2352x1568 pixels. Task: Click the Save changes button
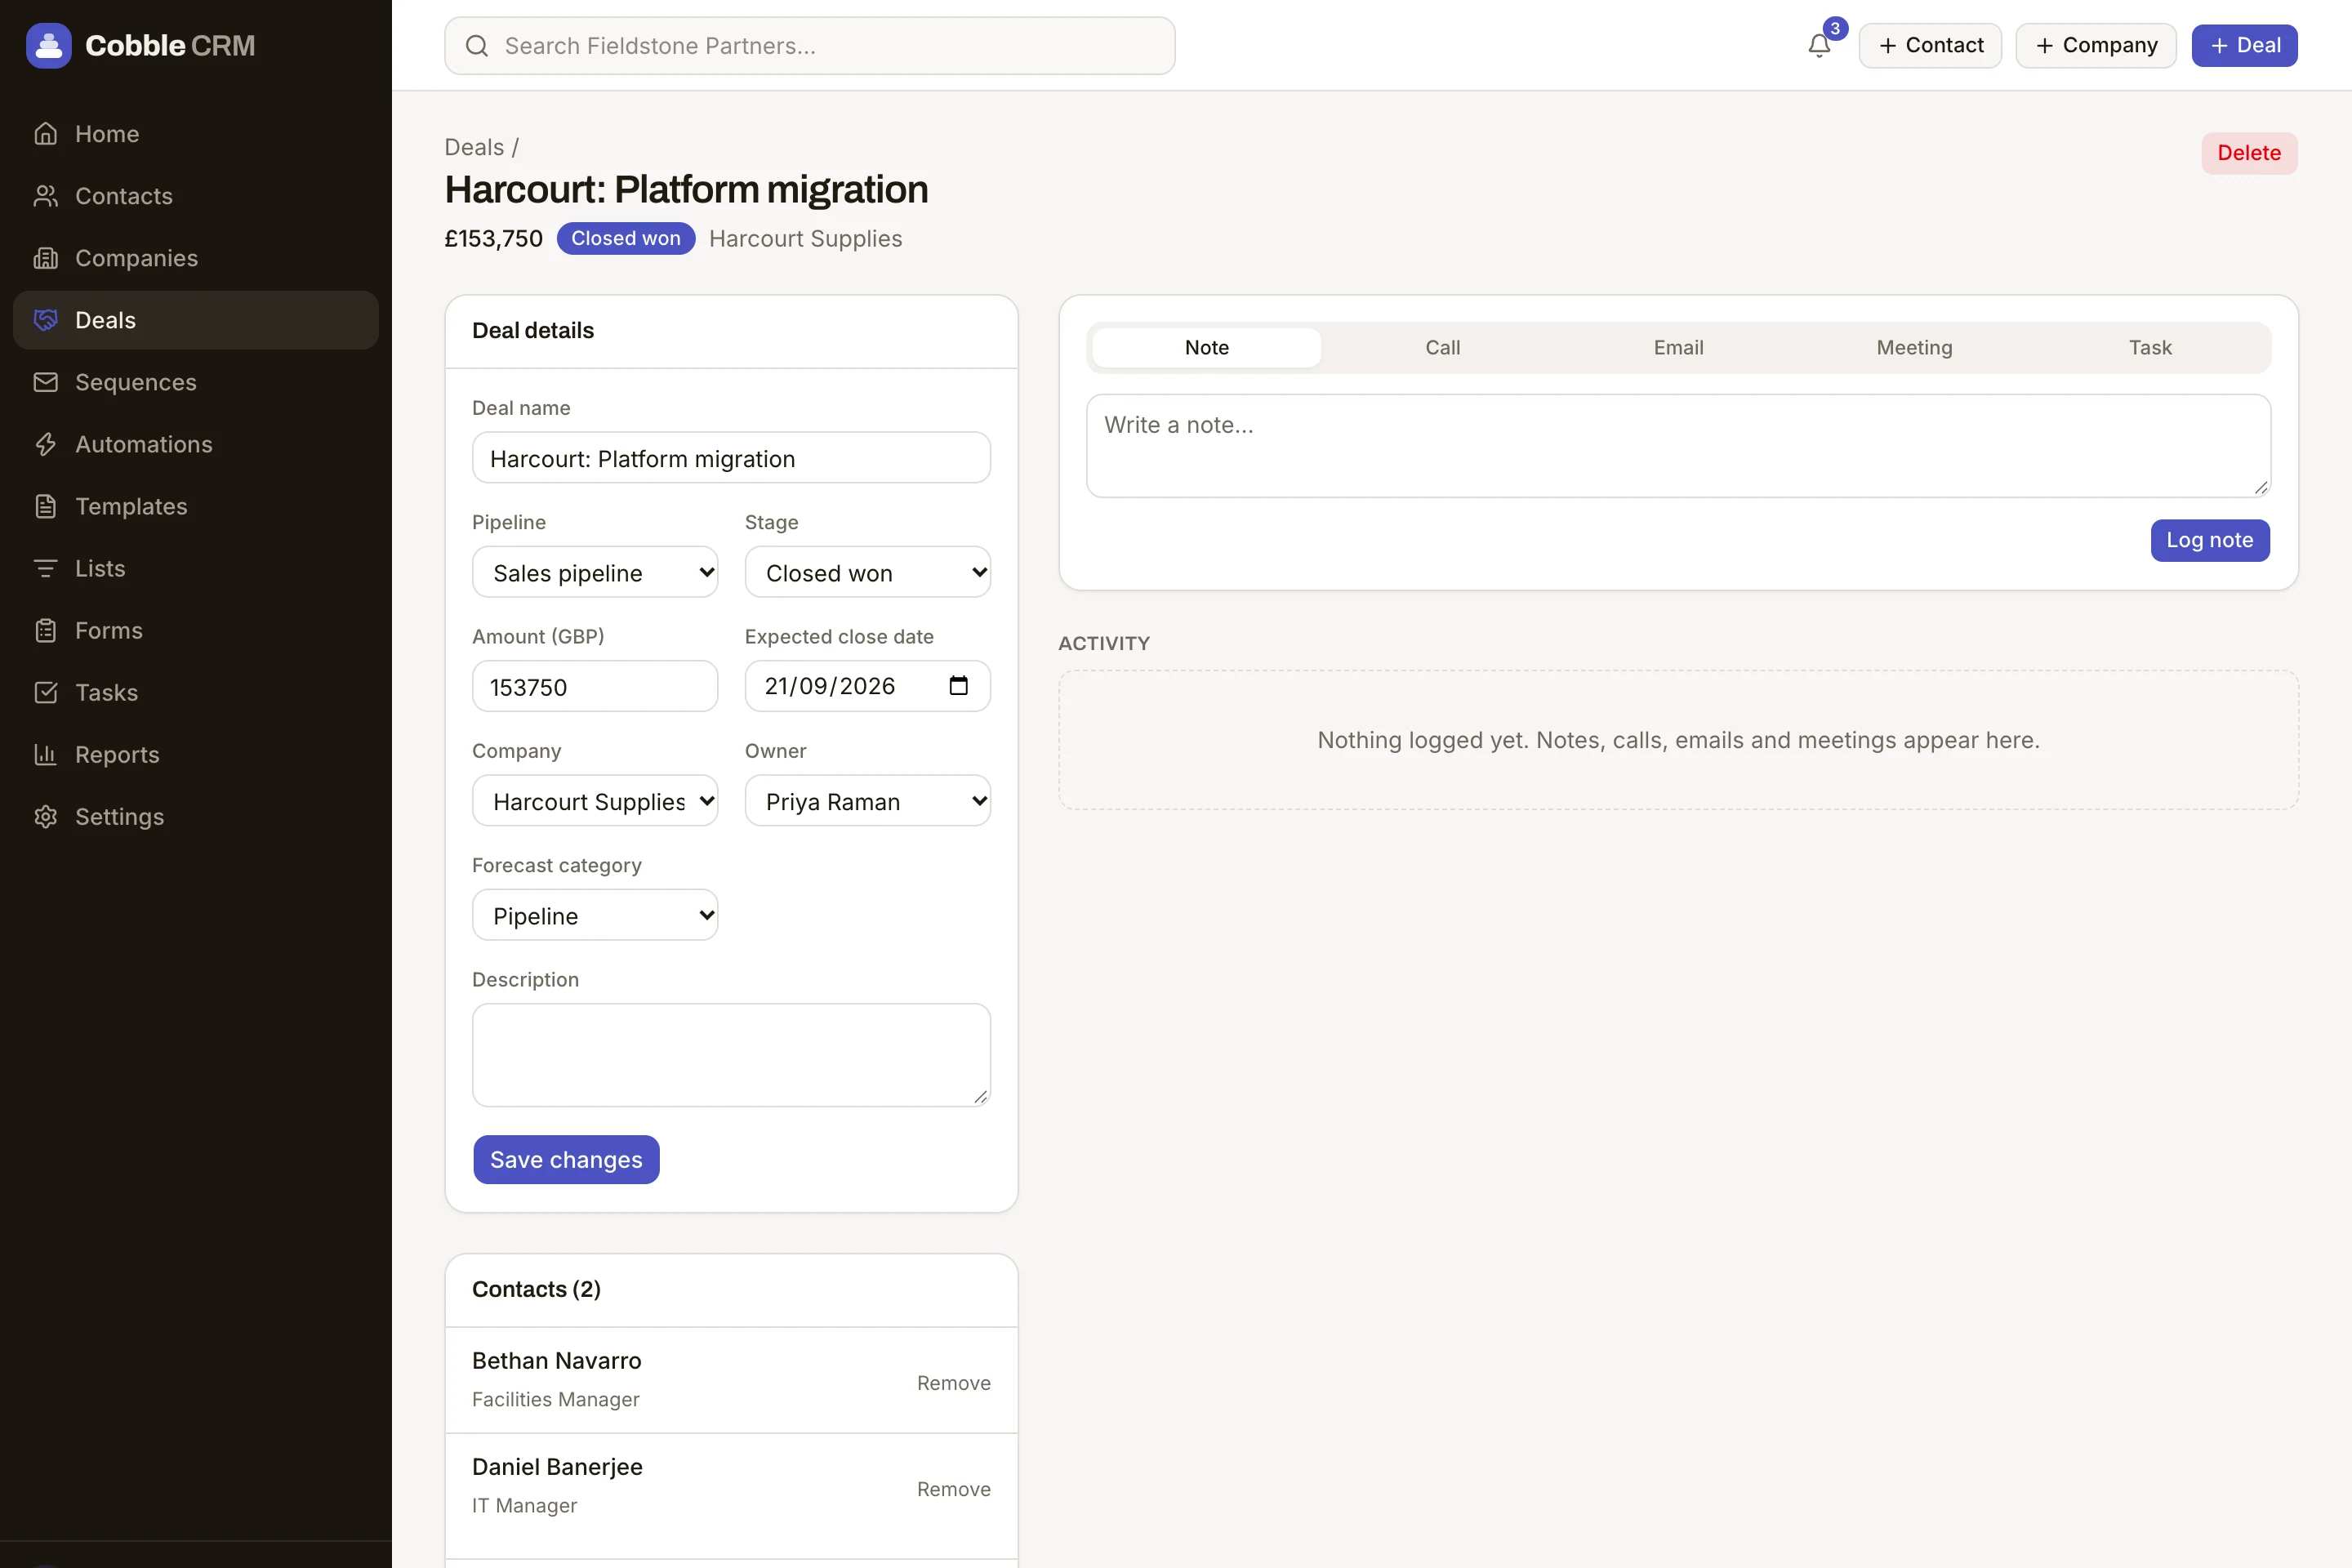coord(566,1159)
